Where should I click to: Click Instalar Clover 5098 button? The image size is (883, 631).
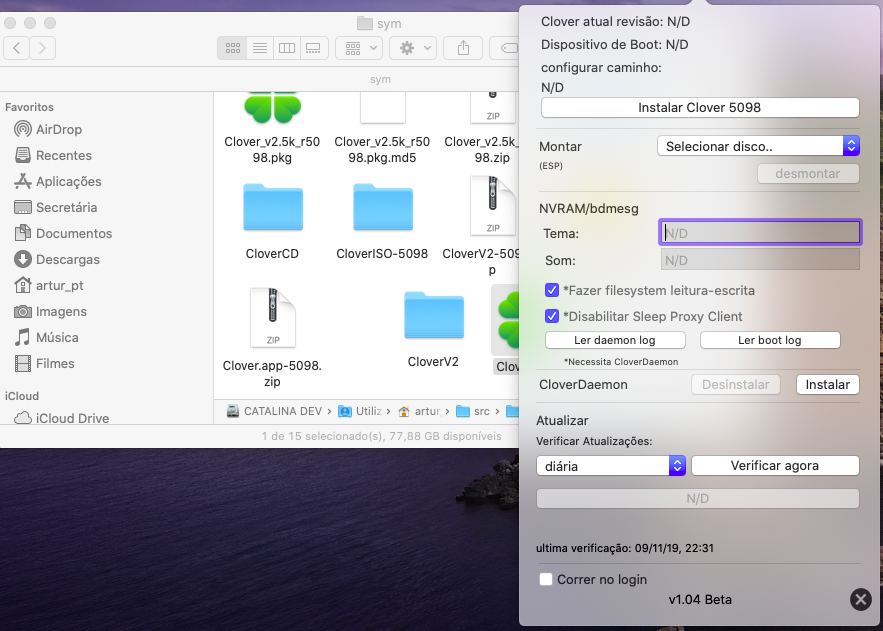(700, 108)
